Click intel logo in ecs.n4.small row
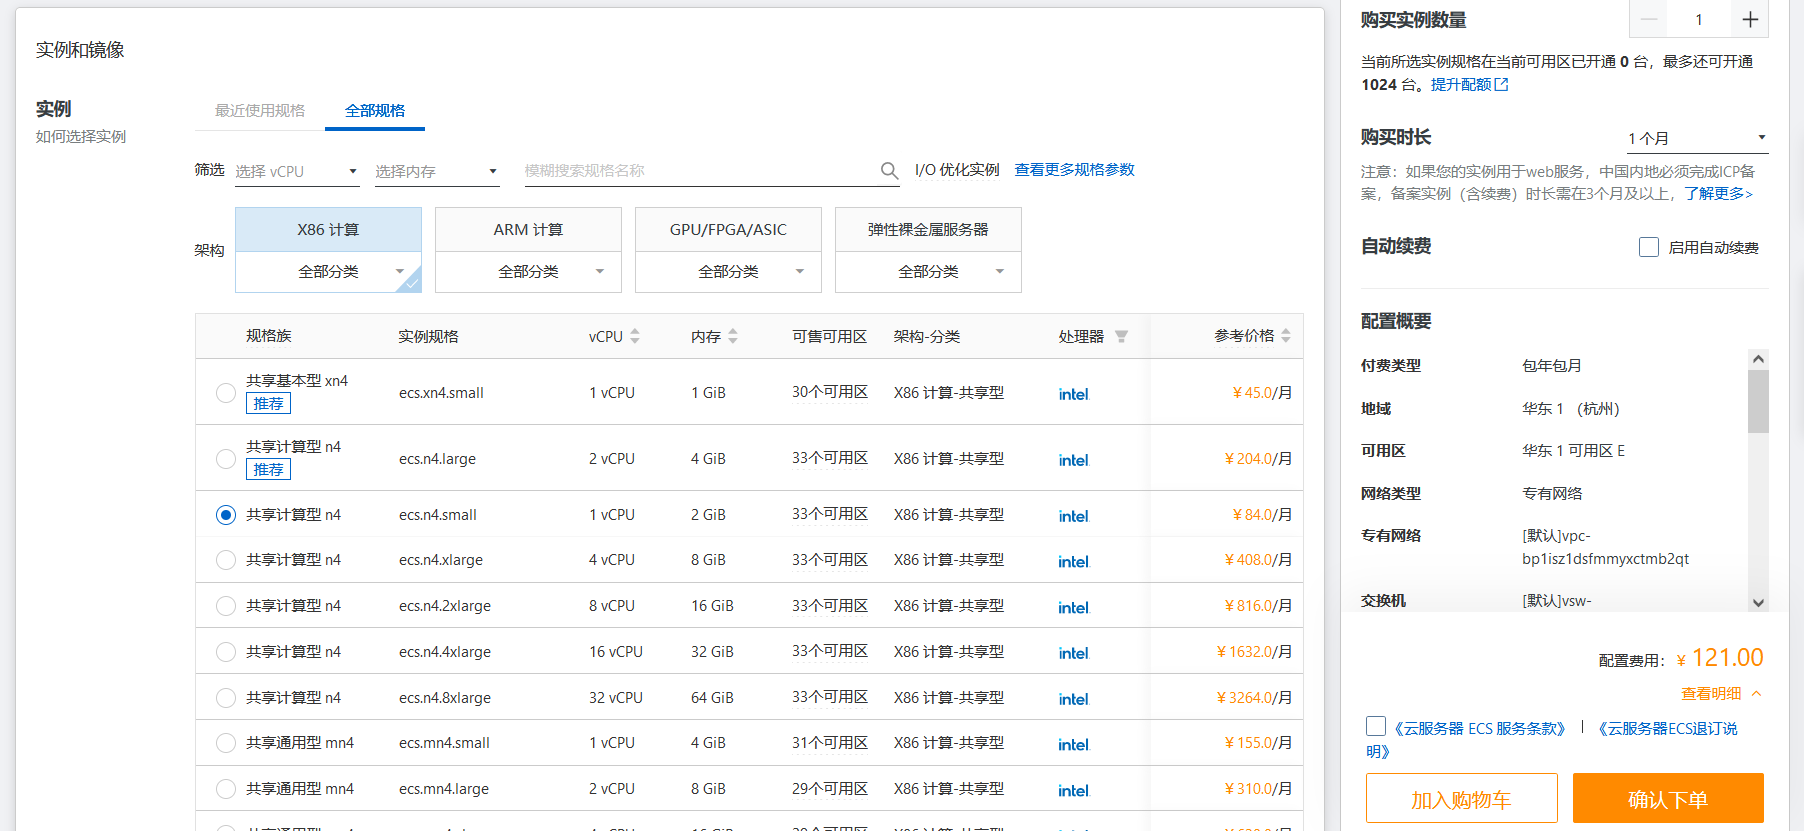 coord(1073,516)
